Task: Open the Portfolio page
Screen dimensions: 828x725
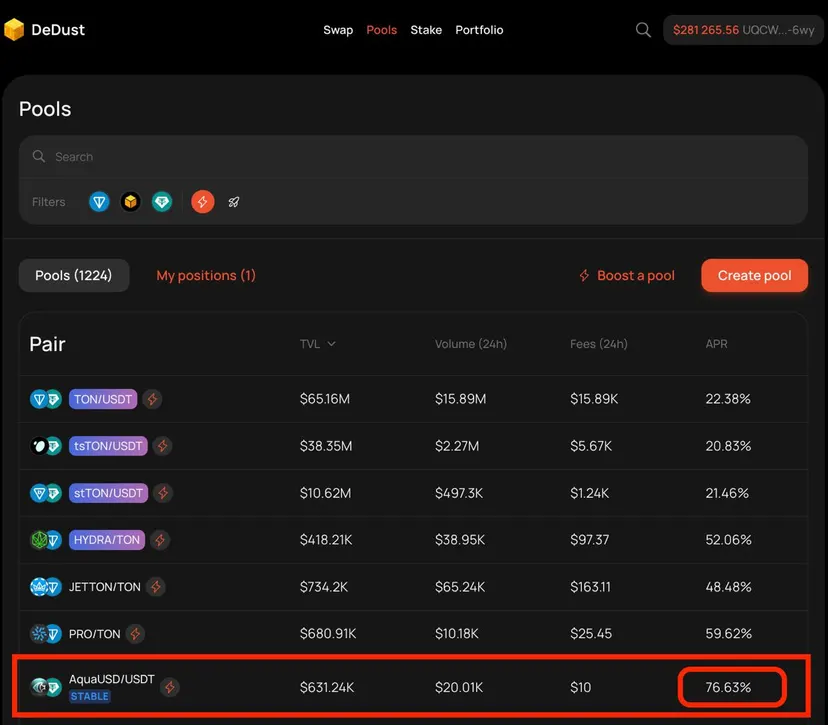Action: 479,30
